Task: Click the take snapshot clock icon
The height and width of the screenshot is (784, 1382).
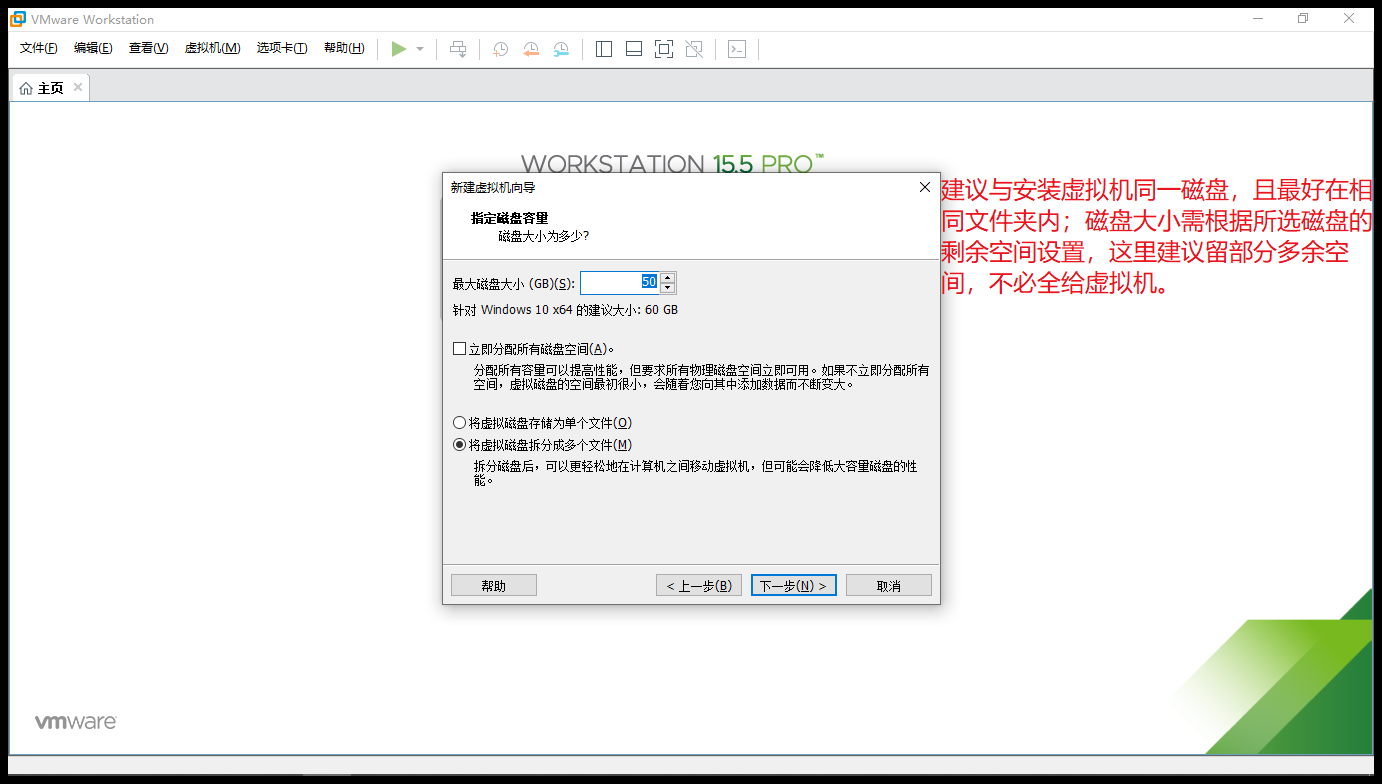Action: point(500,49)
